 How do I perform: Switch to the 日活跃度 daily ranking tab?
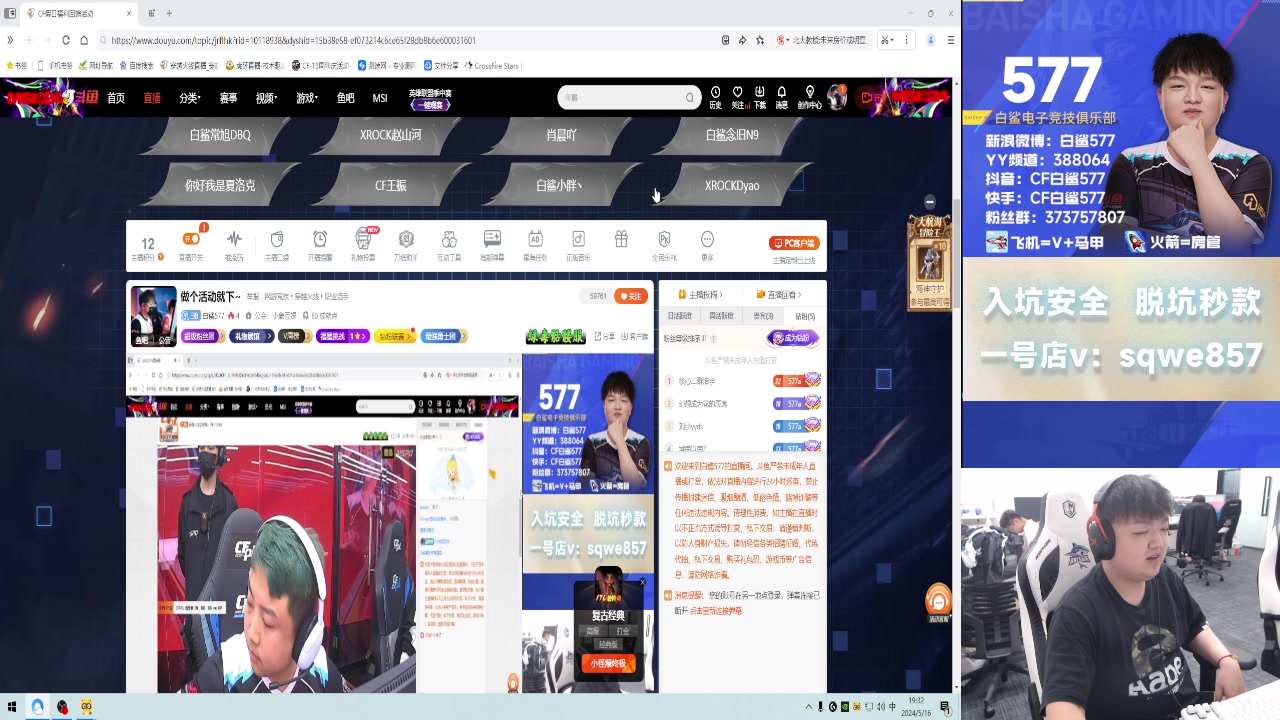point(679,316)
